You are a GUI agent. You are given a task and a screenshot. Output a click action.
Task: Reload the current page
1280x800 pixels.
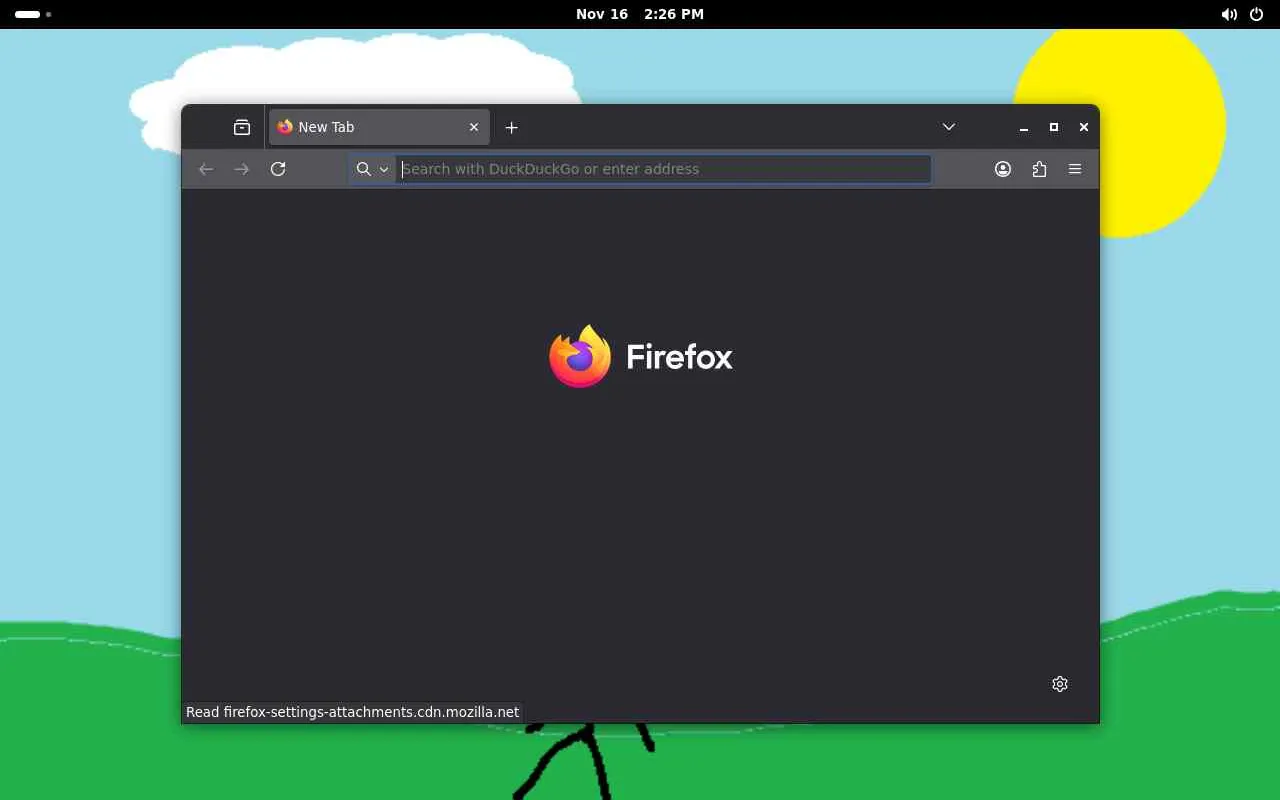pyautogui.click(x=278, y=169)
